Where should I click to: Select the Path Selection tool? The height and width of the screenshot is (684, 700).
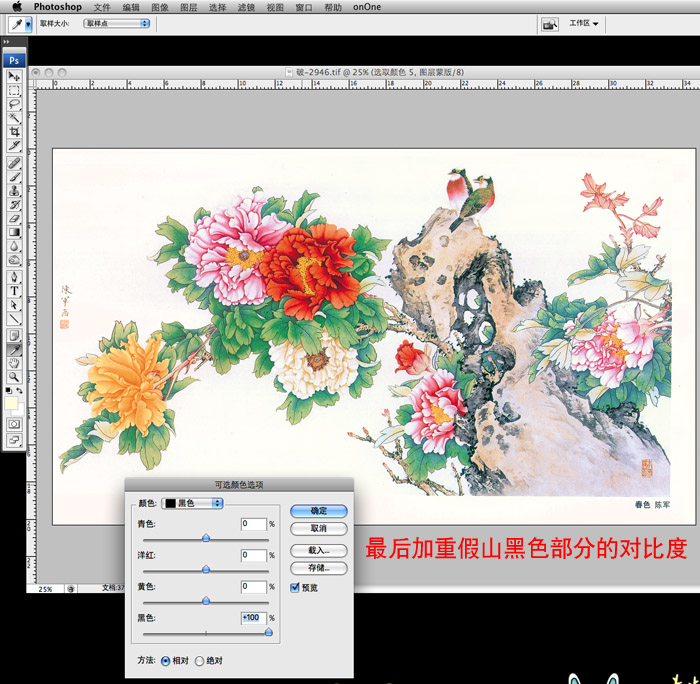point(14,305)
